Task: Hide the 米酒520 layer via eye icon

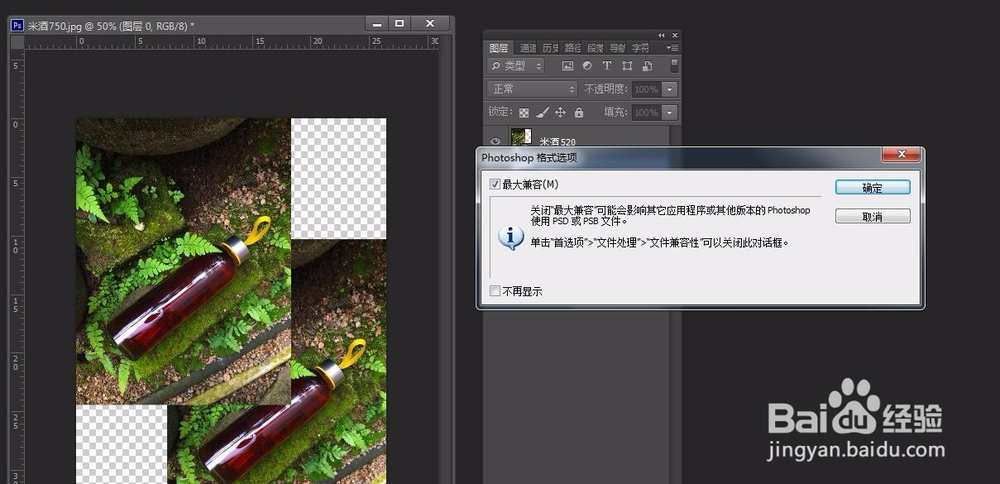Action: [x=495, y=142]
